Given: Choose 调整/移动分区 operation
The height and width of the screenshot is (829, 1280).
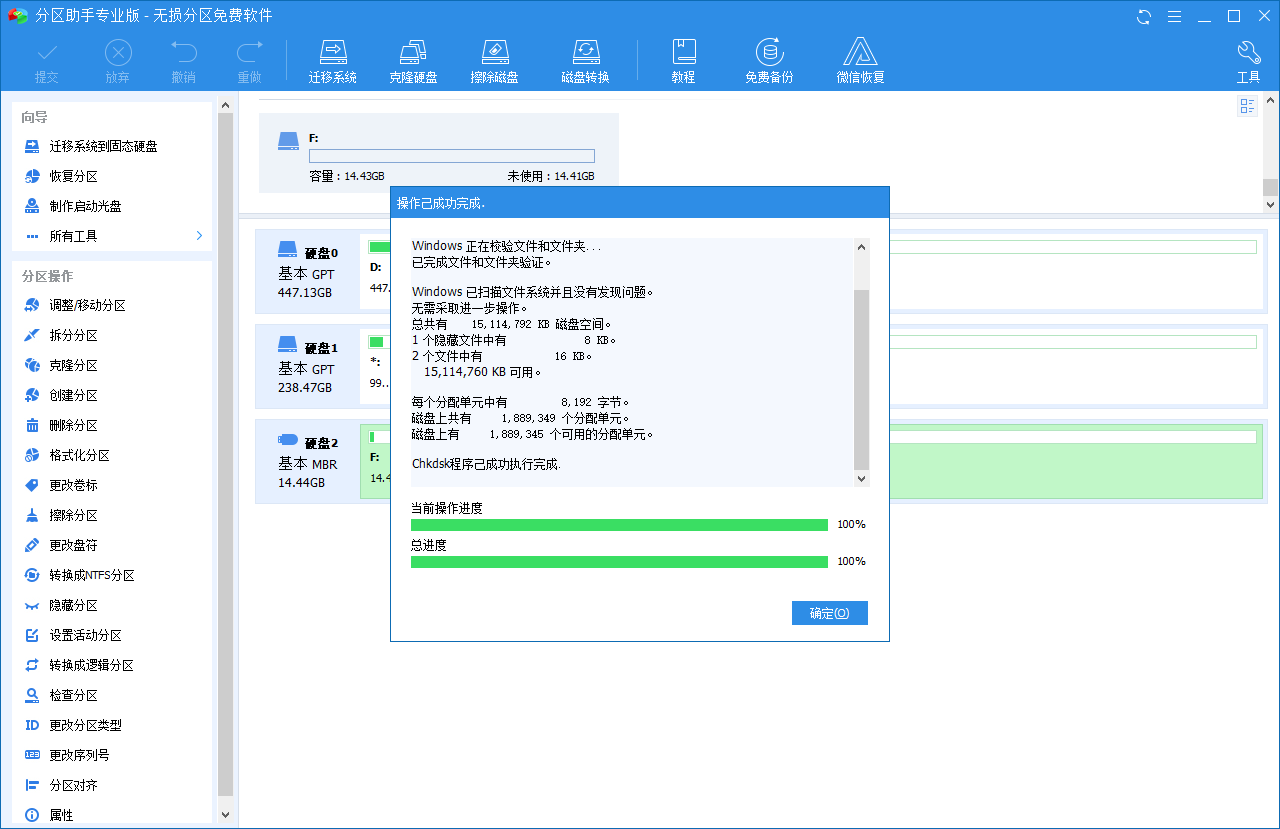Looking at the screenshot, I should tap(75, 305).
